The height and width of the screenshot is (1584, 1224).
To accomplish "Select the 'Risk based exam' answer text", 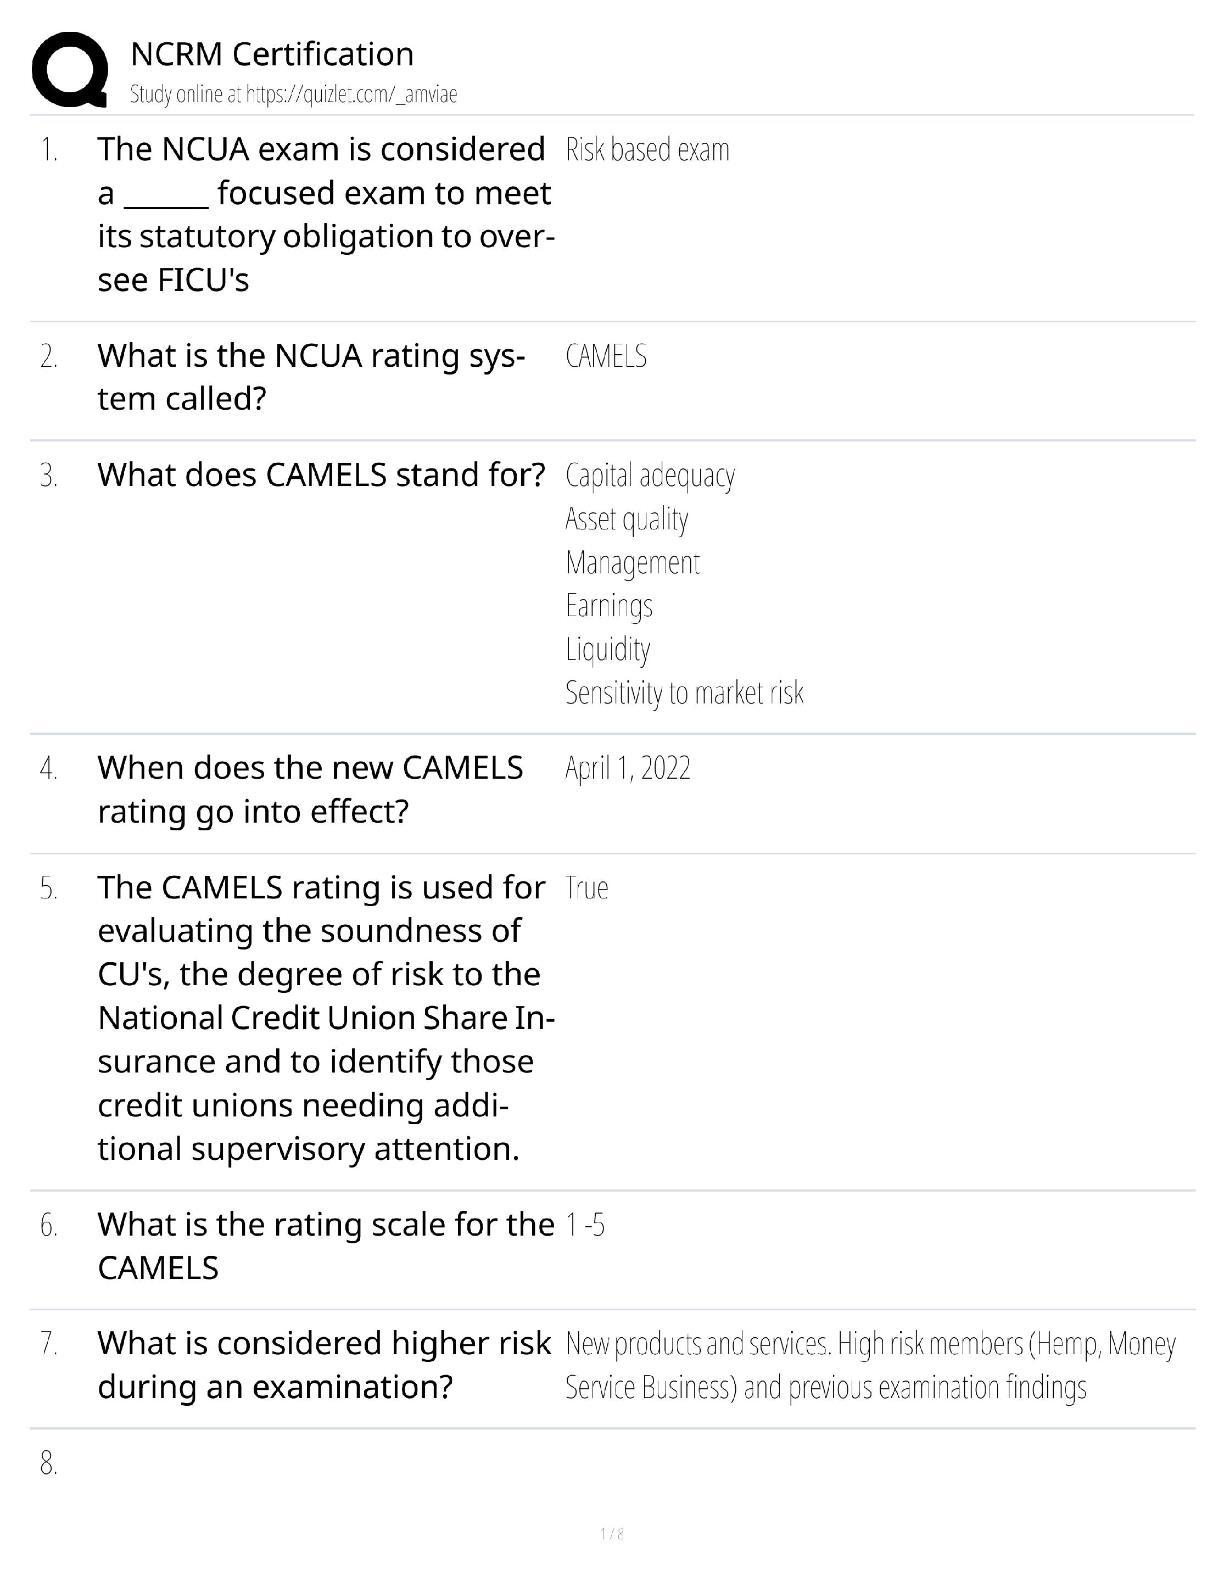I will click(647, 150).
